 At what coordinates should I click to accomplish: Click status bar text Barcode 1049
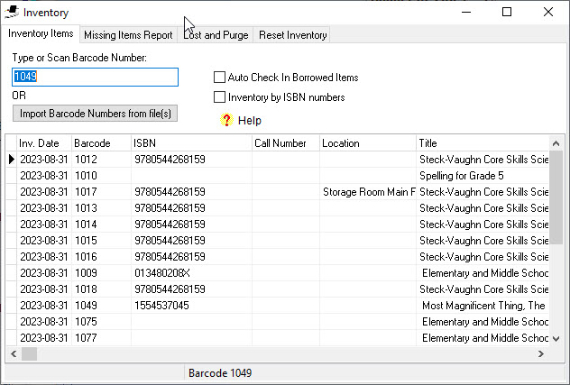220,373
